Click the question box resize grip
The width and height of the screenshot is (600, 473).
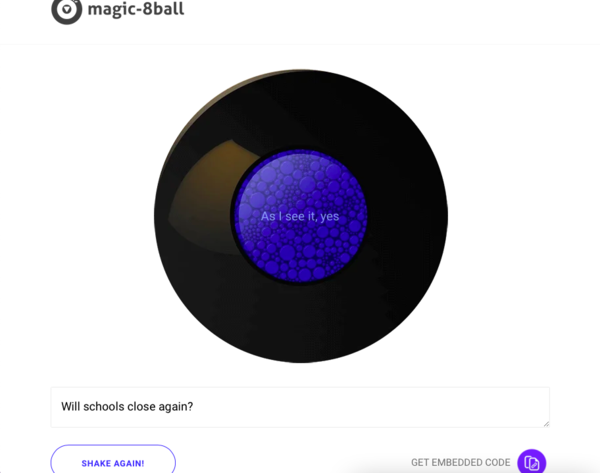[x=546, y=423]
